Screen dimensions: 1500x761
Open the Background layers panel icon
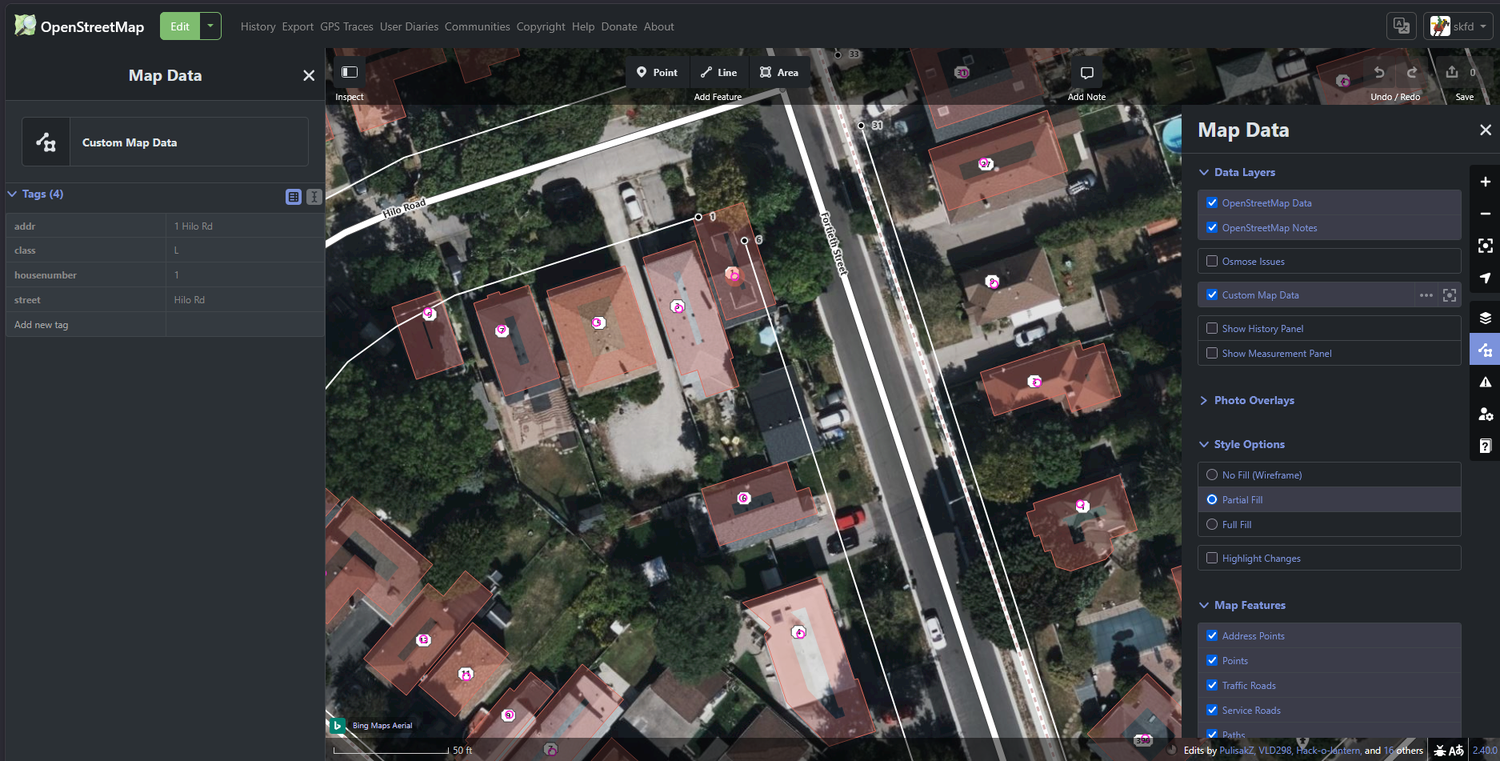click(1485, 318)
